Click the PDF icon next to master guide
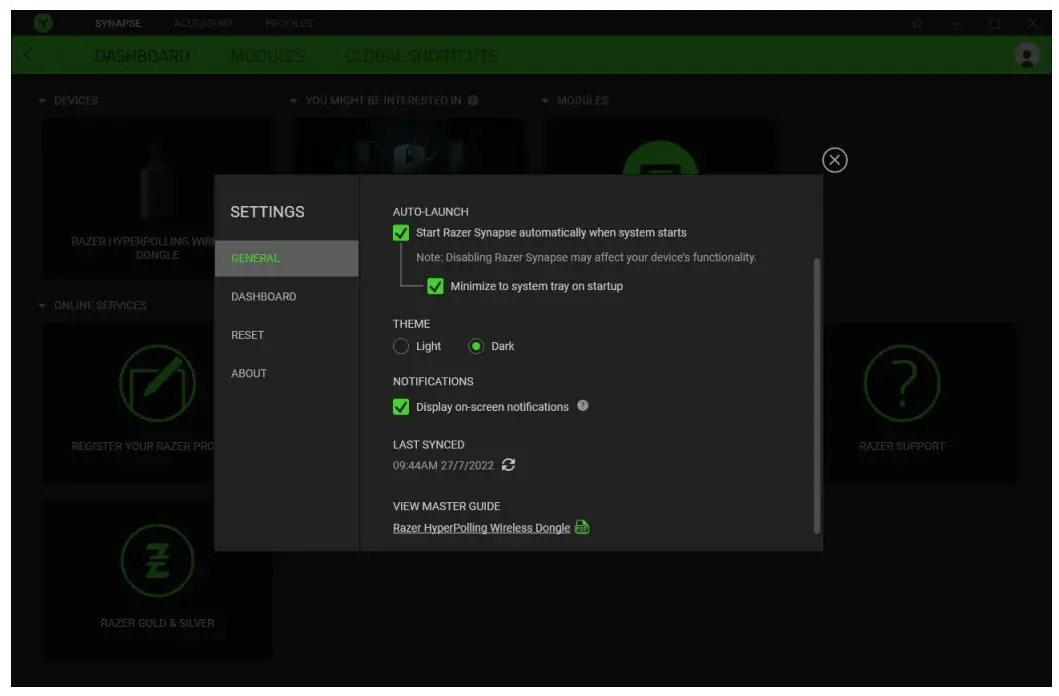The width and height of the screenshot is (1059, 696). point(582,528)
